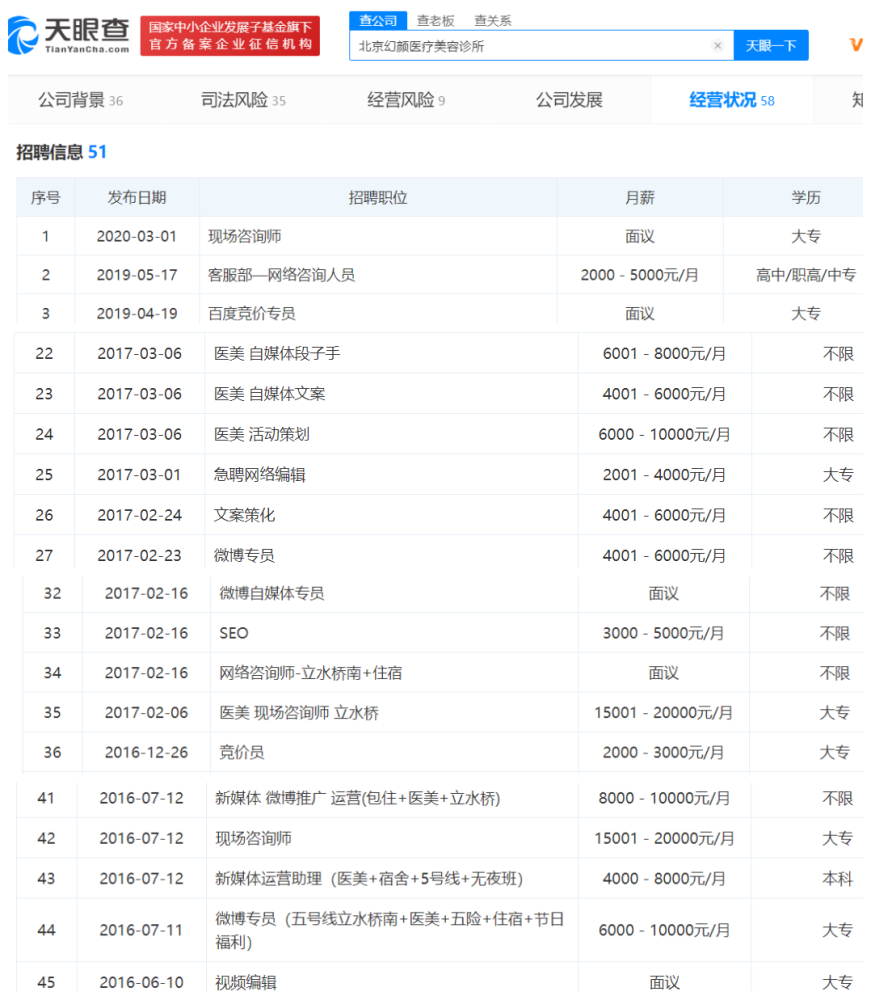The height and width of the screenshot is (1000, 871).
Task: Click the 现场咨询师 job posted 2020-03-01
Action: click(x=244, y=237)
